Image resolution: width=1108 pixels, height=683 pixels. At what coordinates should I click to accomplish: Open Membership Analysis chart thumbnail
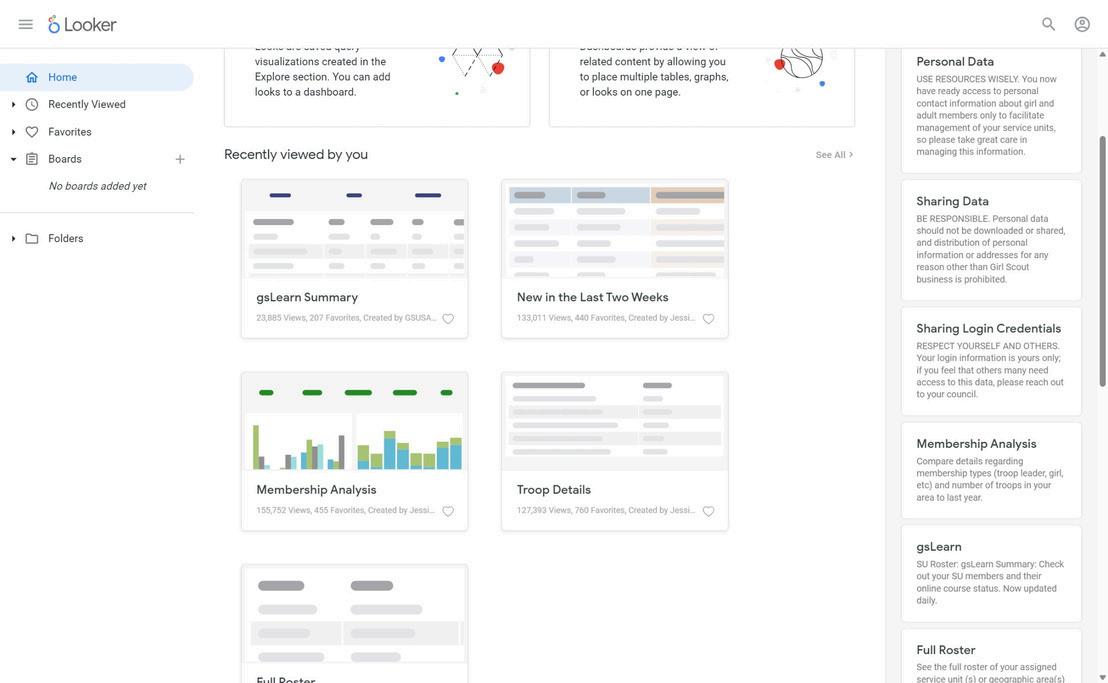(x=354, y=421)
